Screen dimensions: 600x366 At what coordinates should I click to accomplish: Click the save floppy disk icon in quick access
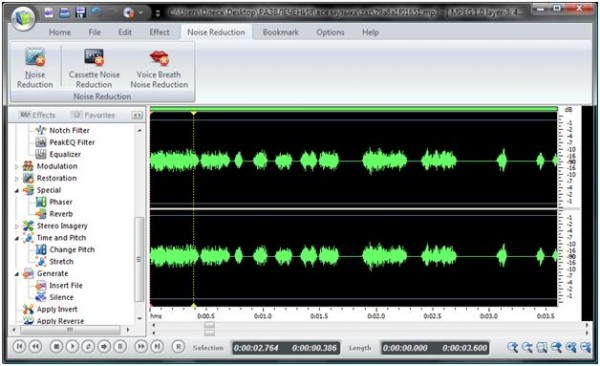click(80, 13)
